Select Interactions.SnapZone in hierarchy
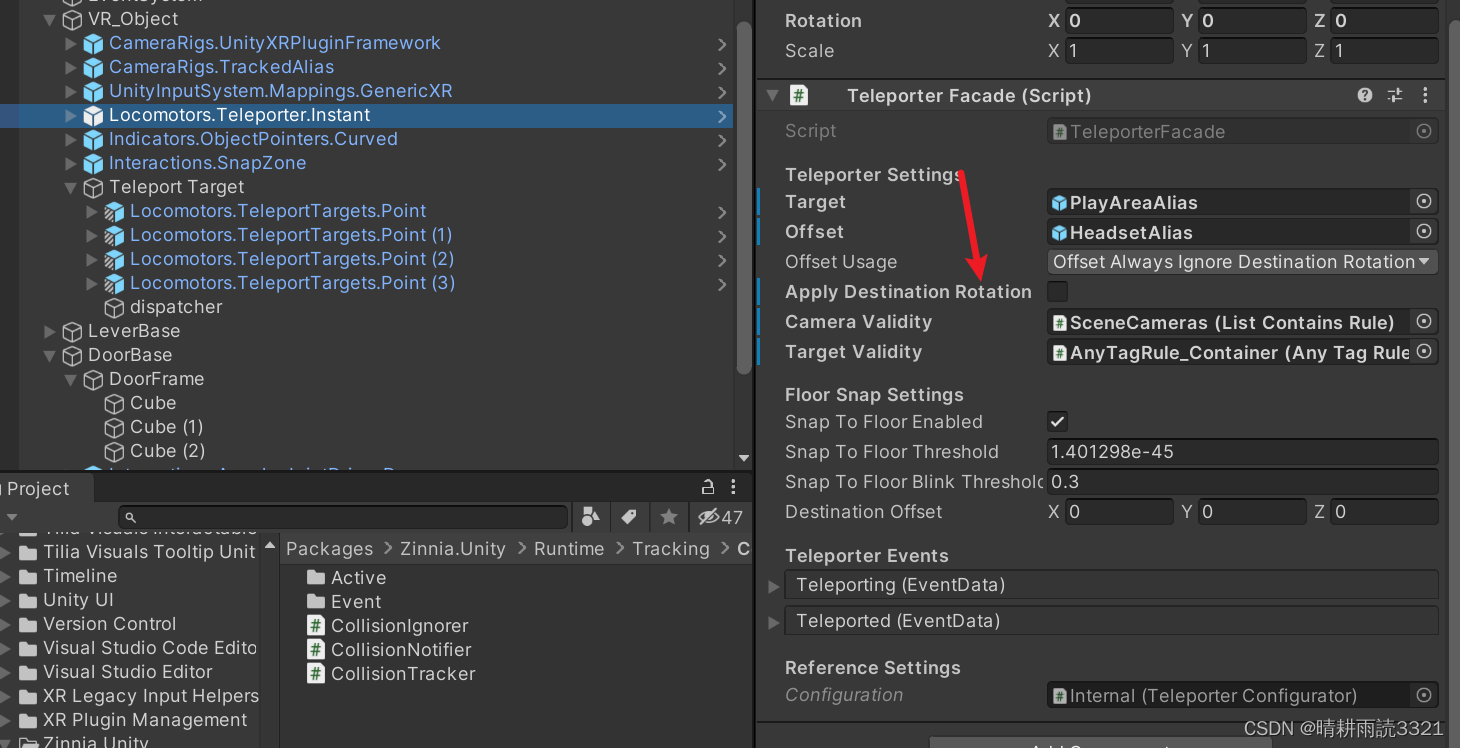Viewport: 1460px width, 748px height. (207, 163)
